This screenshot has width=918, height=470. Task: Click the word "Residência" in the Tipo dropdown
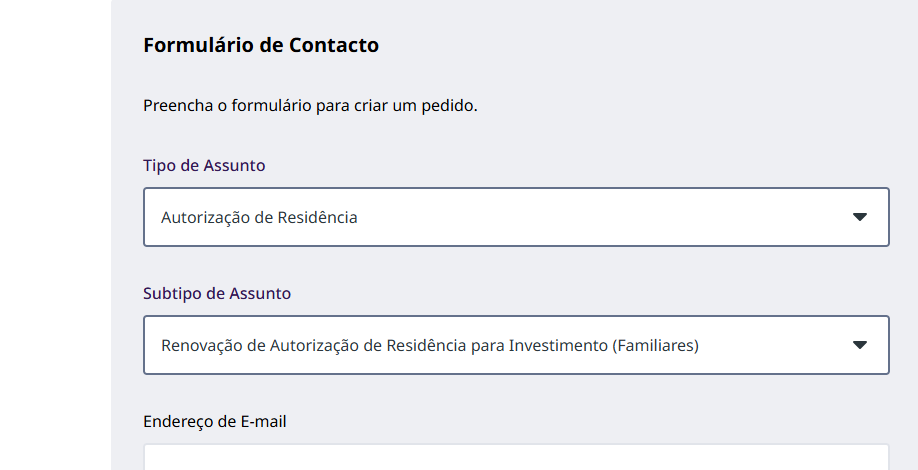[x=319, y=217]
